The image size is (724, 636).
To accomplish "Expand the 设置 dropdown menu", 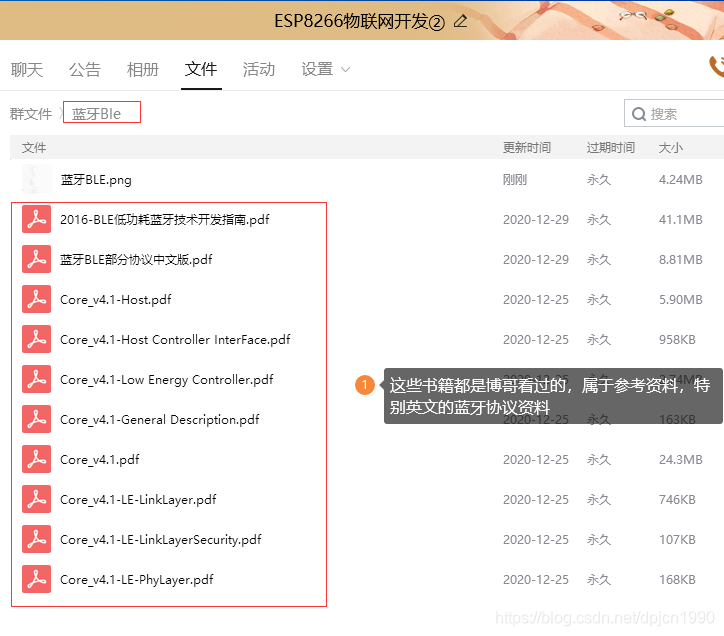I will (x=326, y=70).
